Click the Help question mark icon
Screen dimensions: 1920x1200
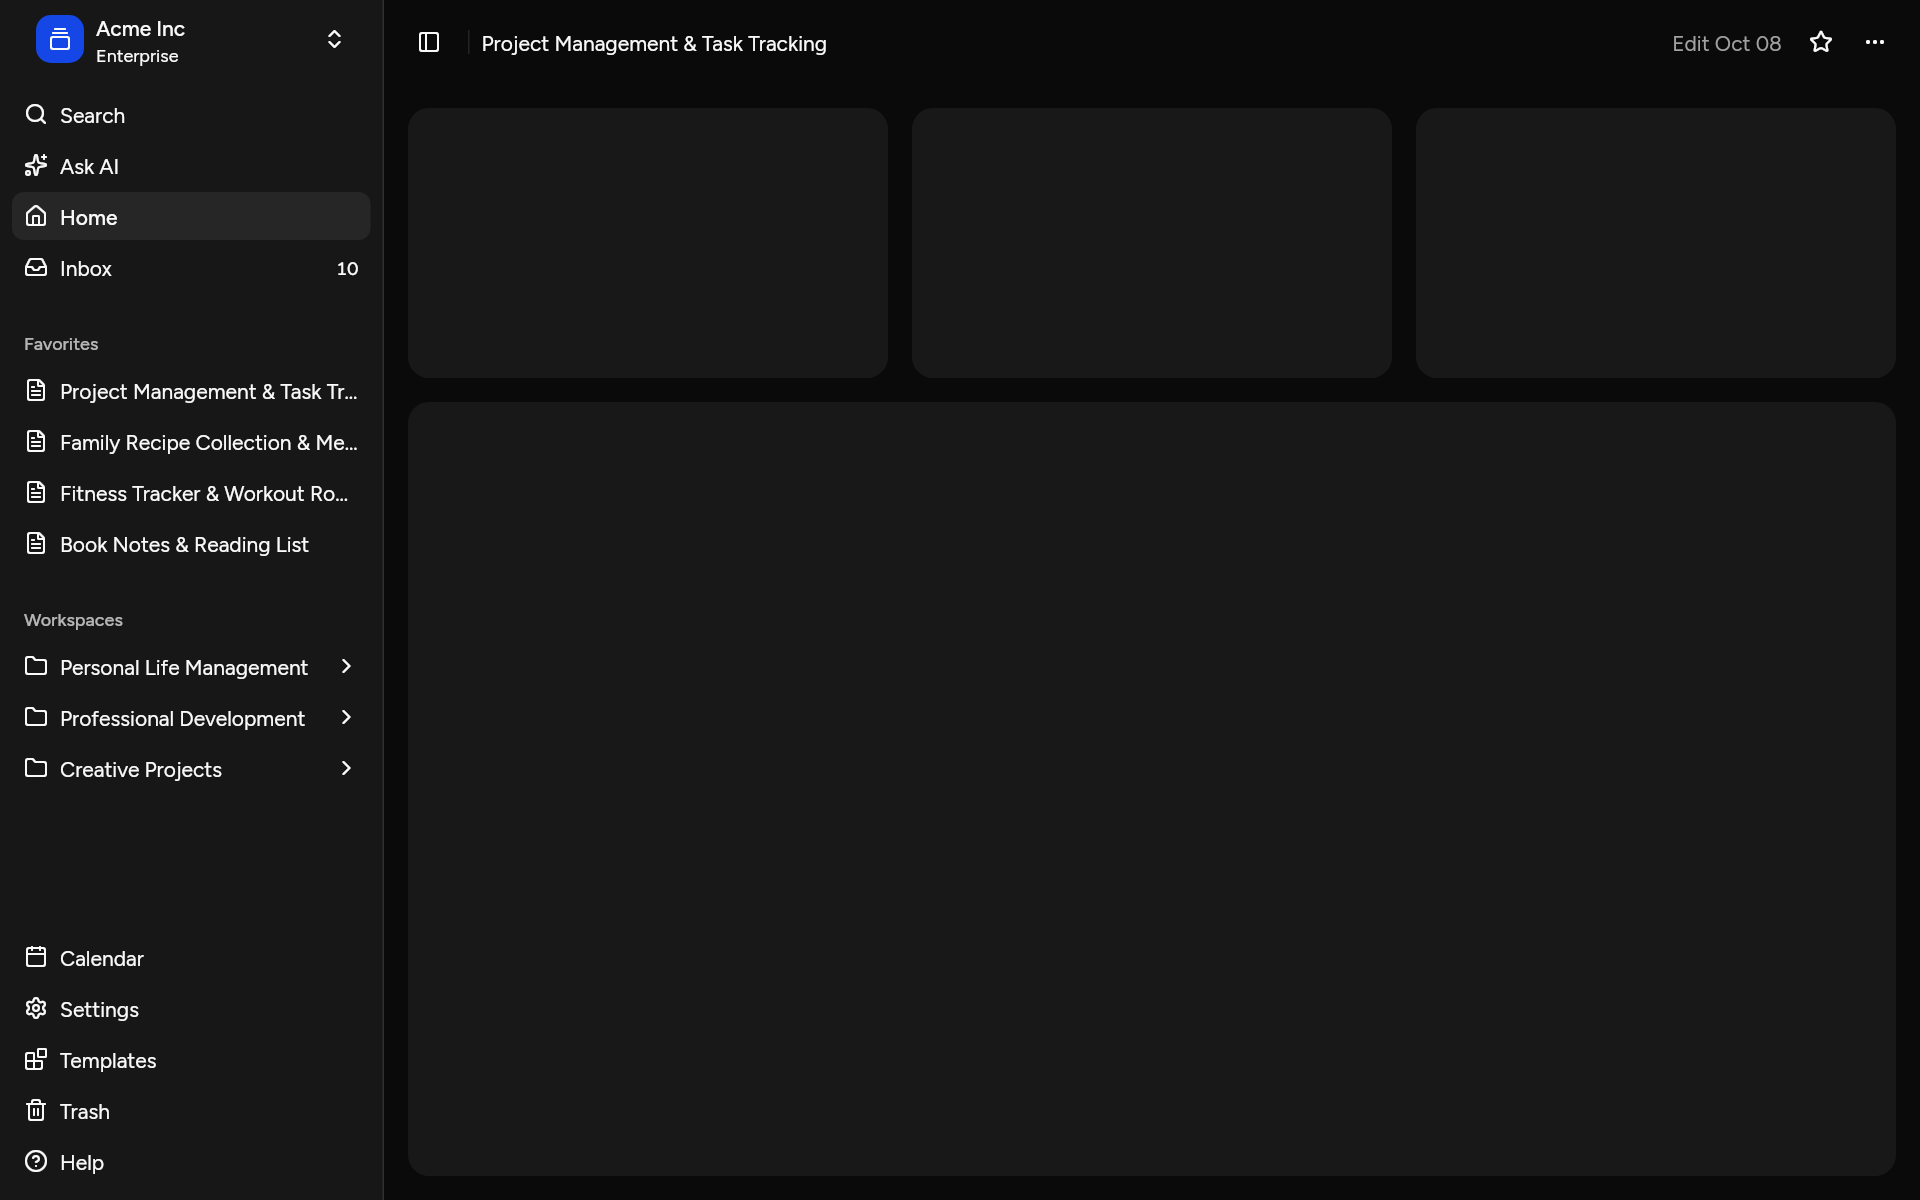point(36,1162)
